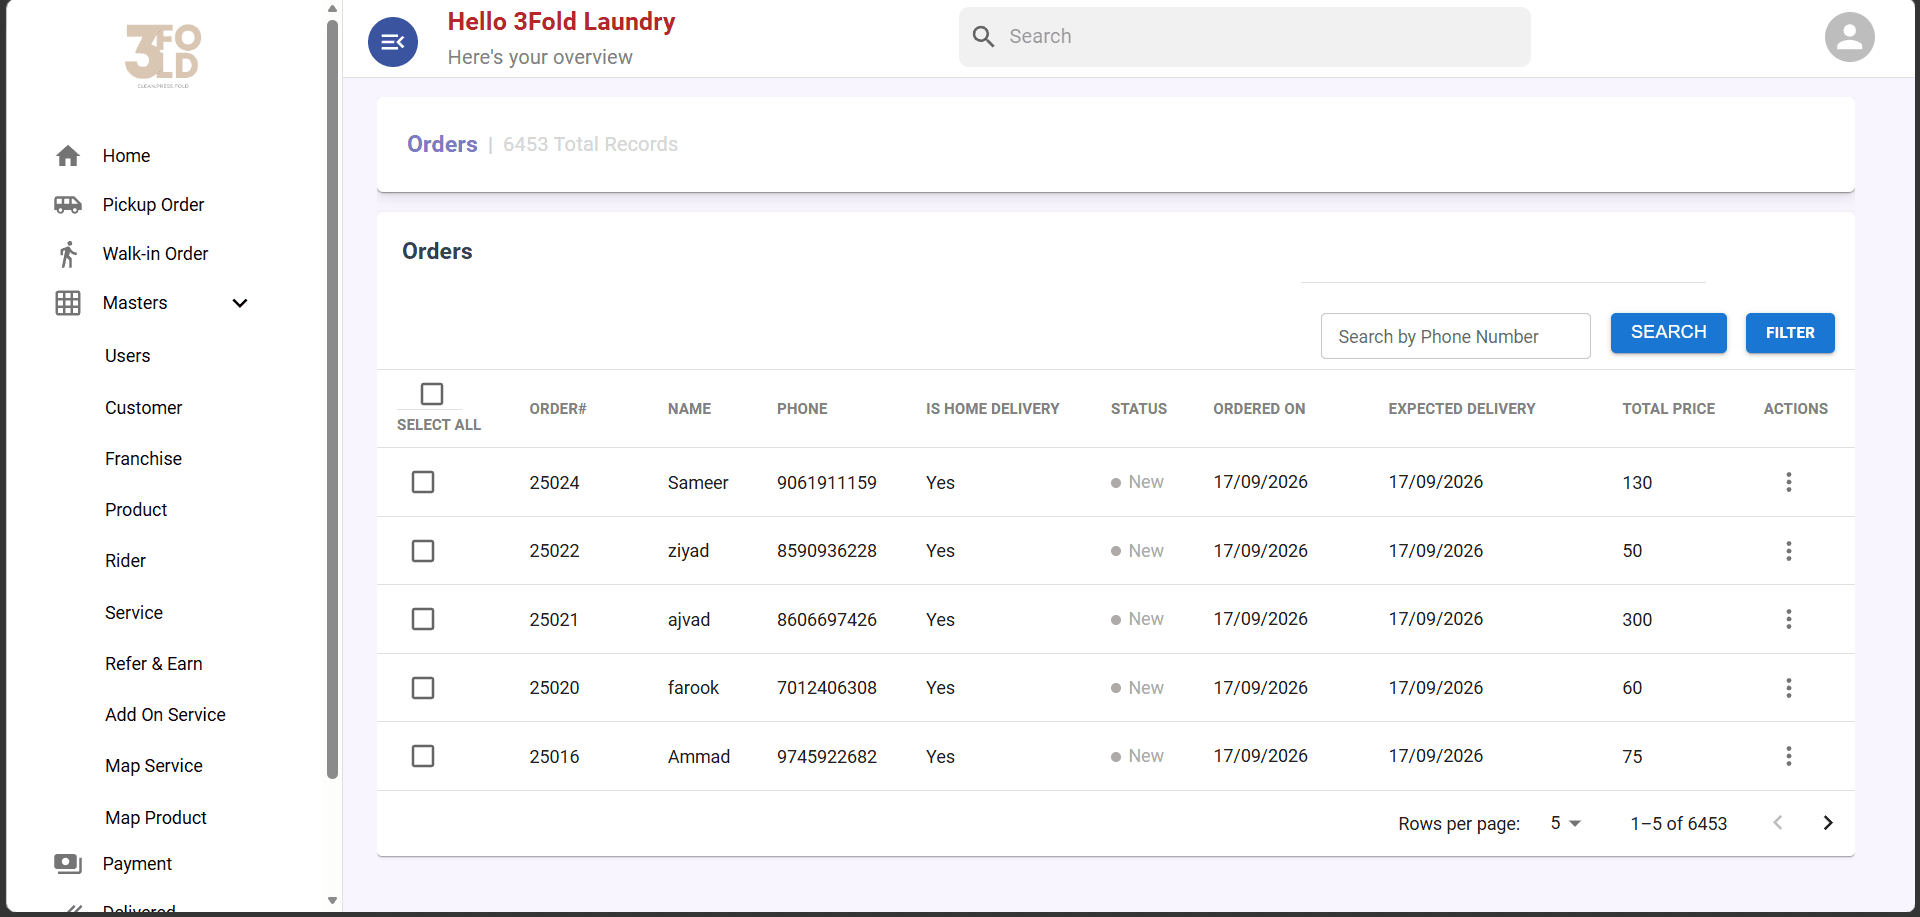Click the Orders breadcrumb heading link

442,144
